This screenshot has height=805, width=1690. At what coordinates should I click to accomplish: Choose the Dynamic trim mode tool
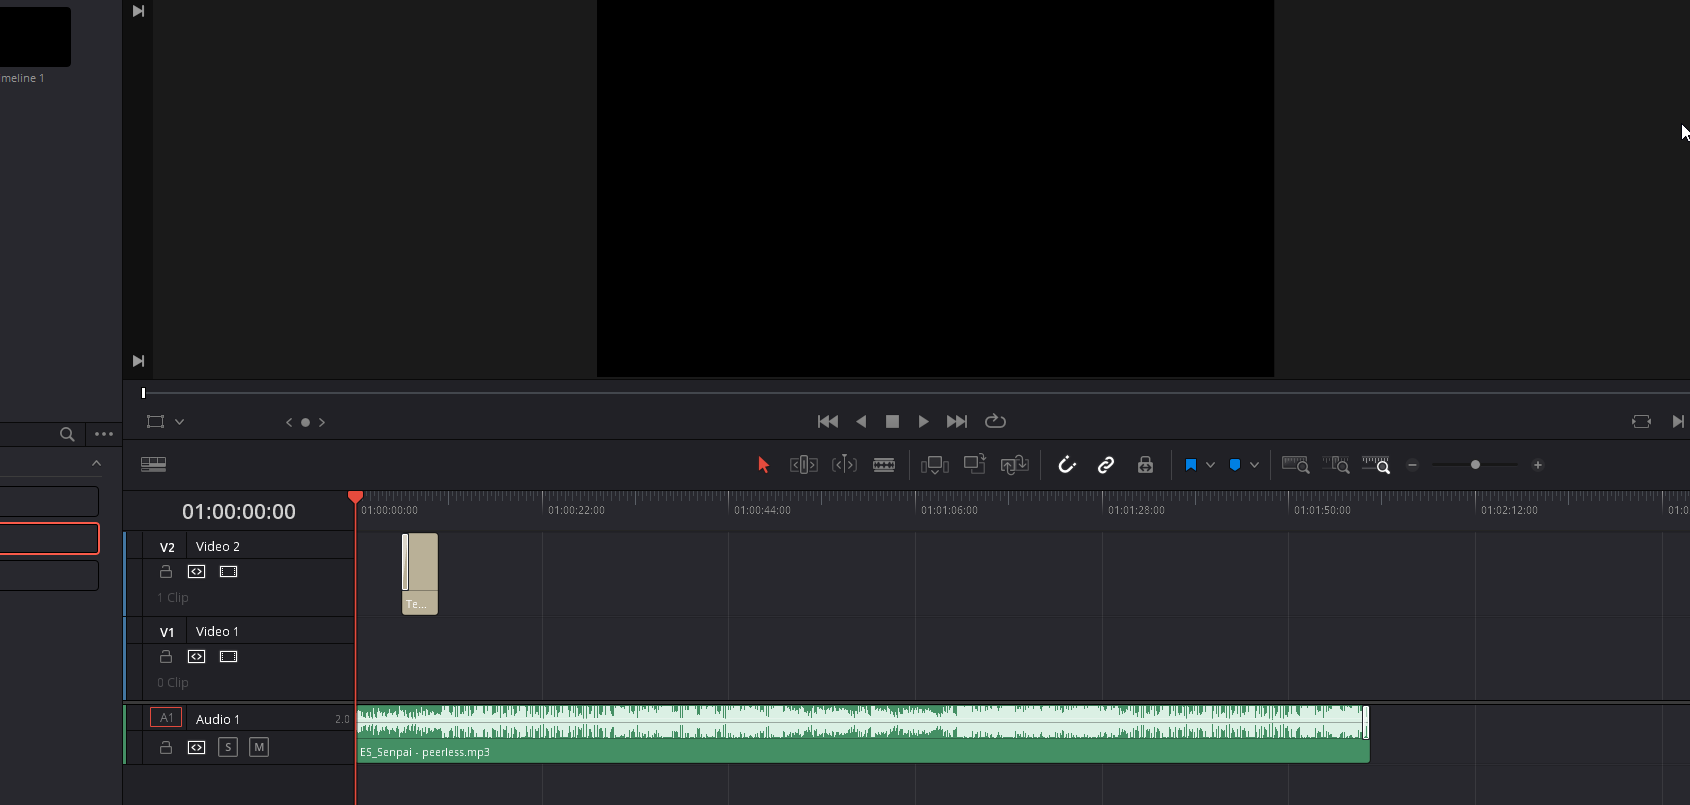844,465
